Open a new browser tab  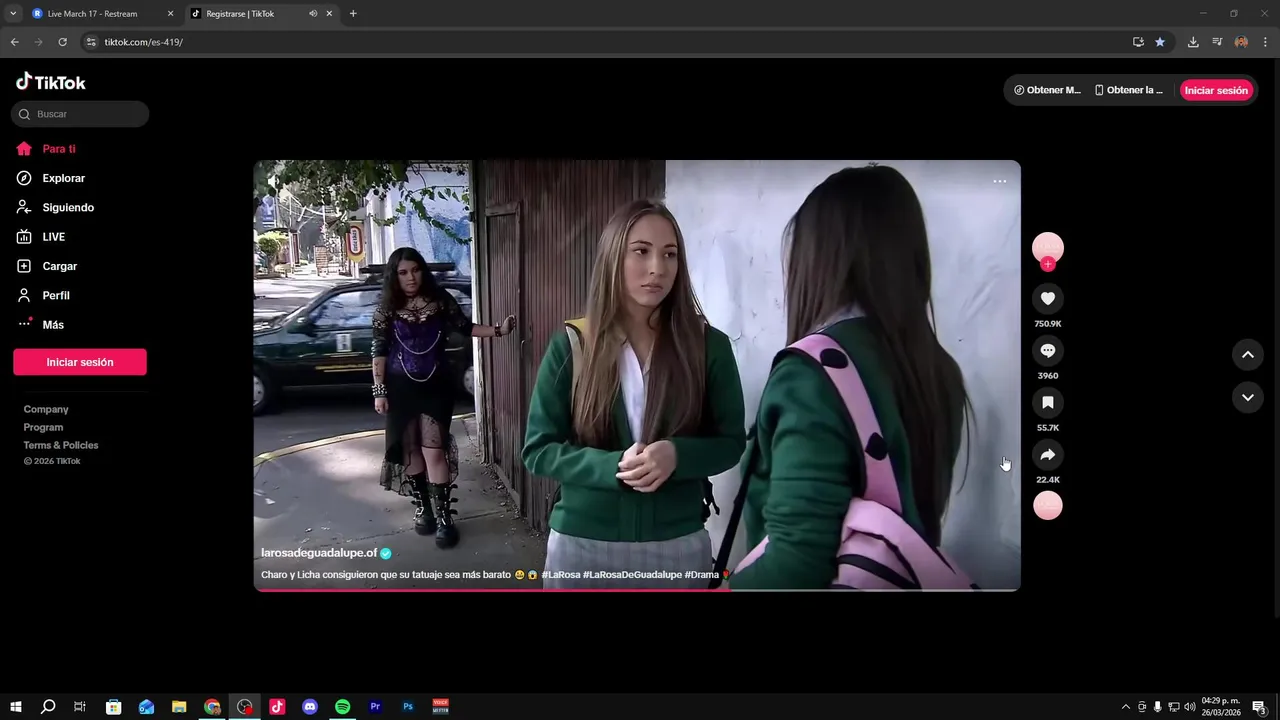[353, 14]
